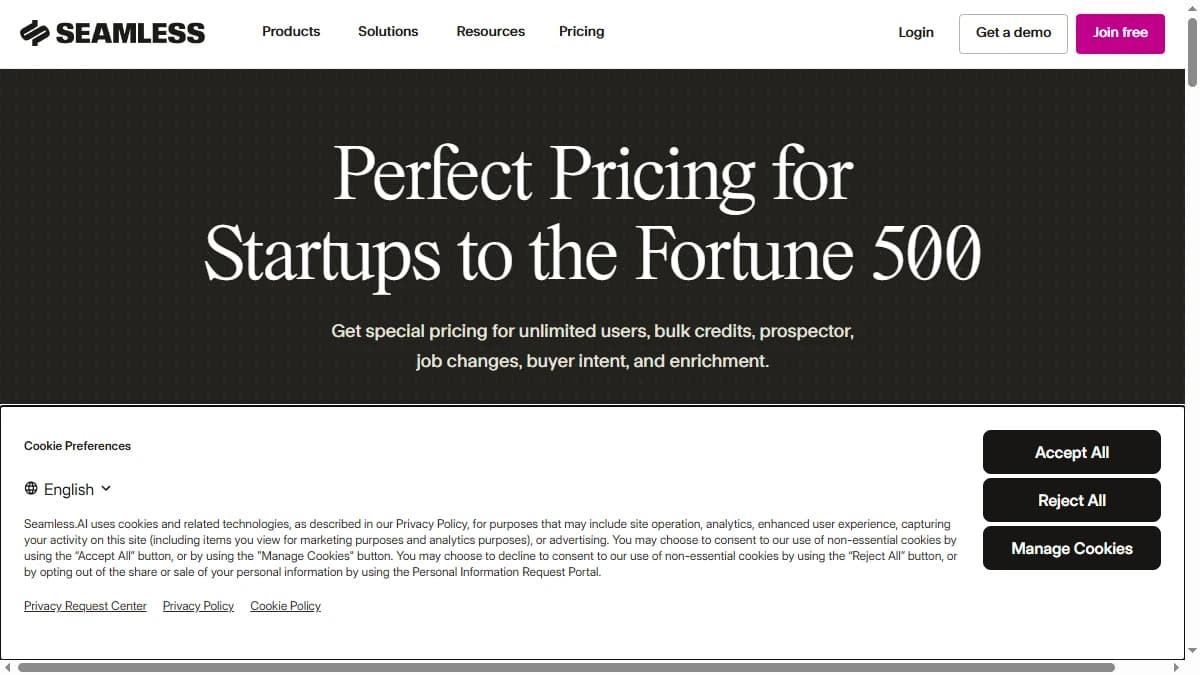Click the horizontal scrollbar right arrow
The width and height of the screenshot is (1200, 675).
click(1174, 667)
